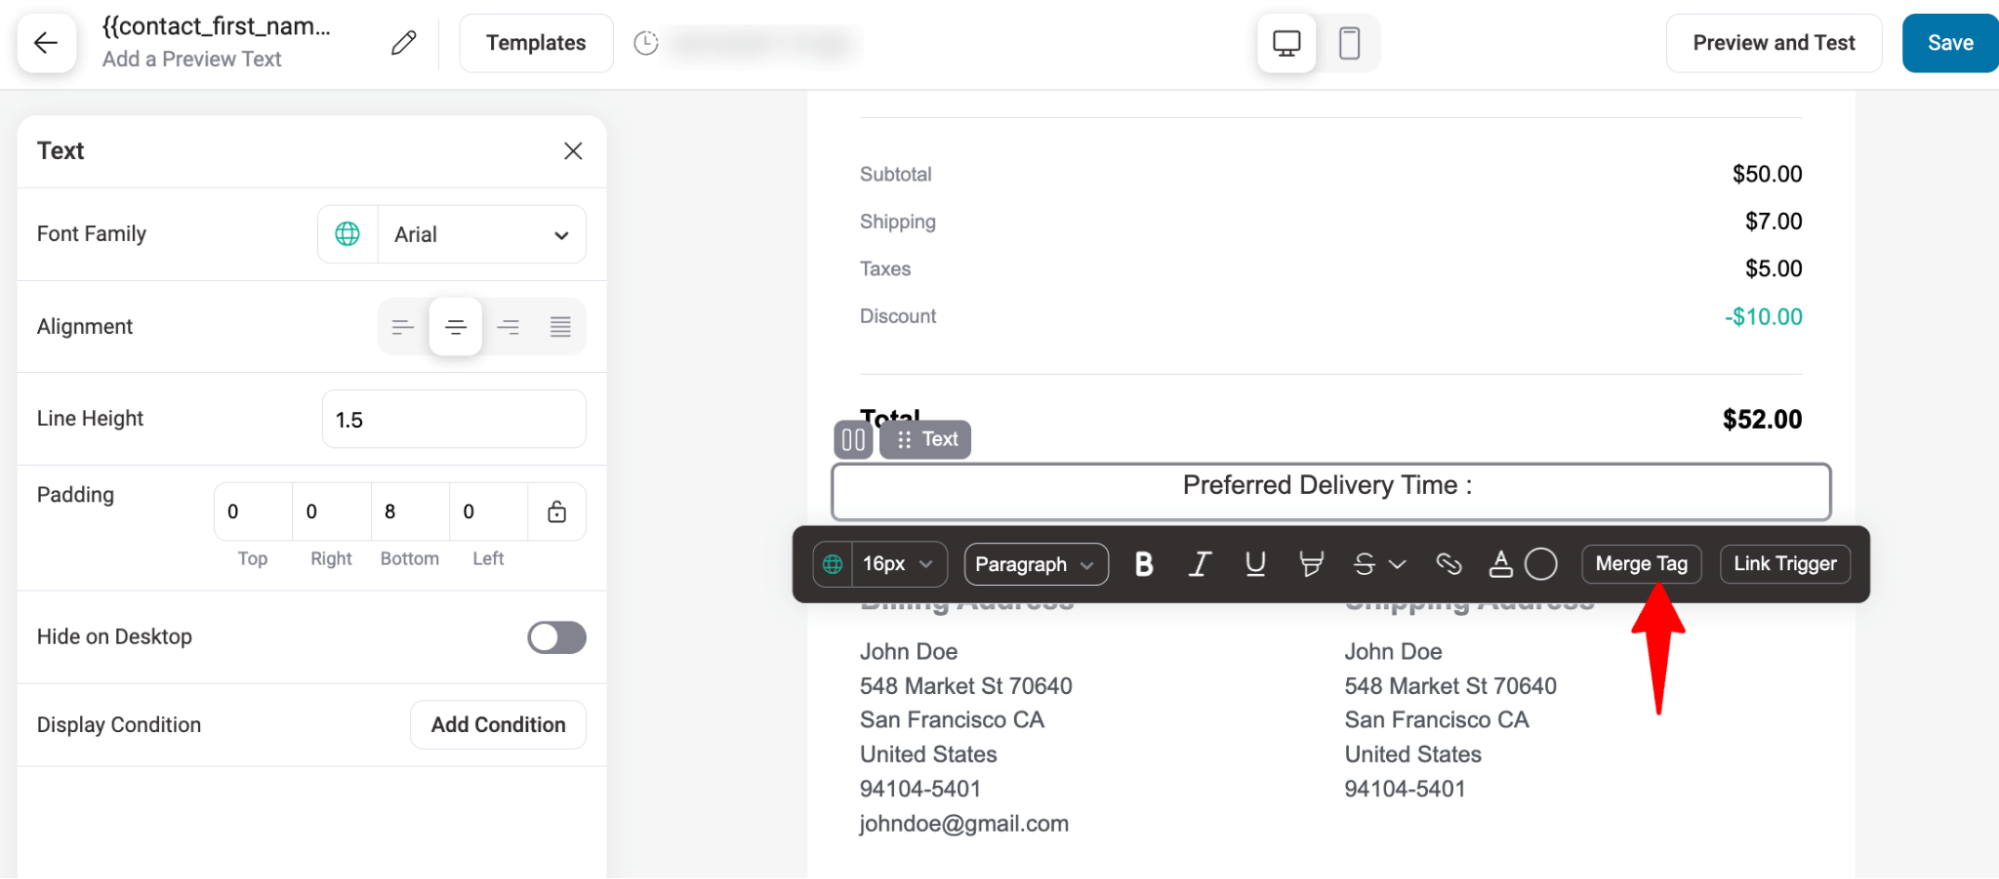Toggle the padding lock icon
1999x879 pixels.
[x=557, y=512]
